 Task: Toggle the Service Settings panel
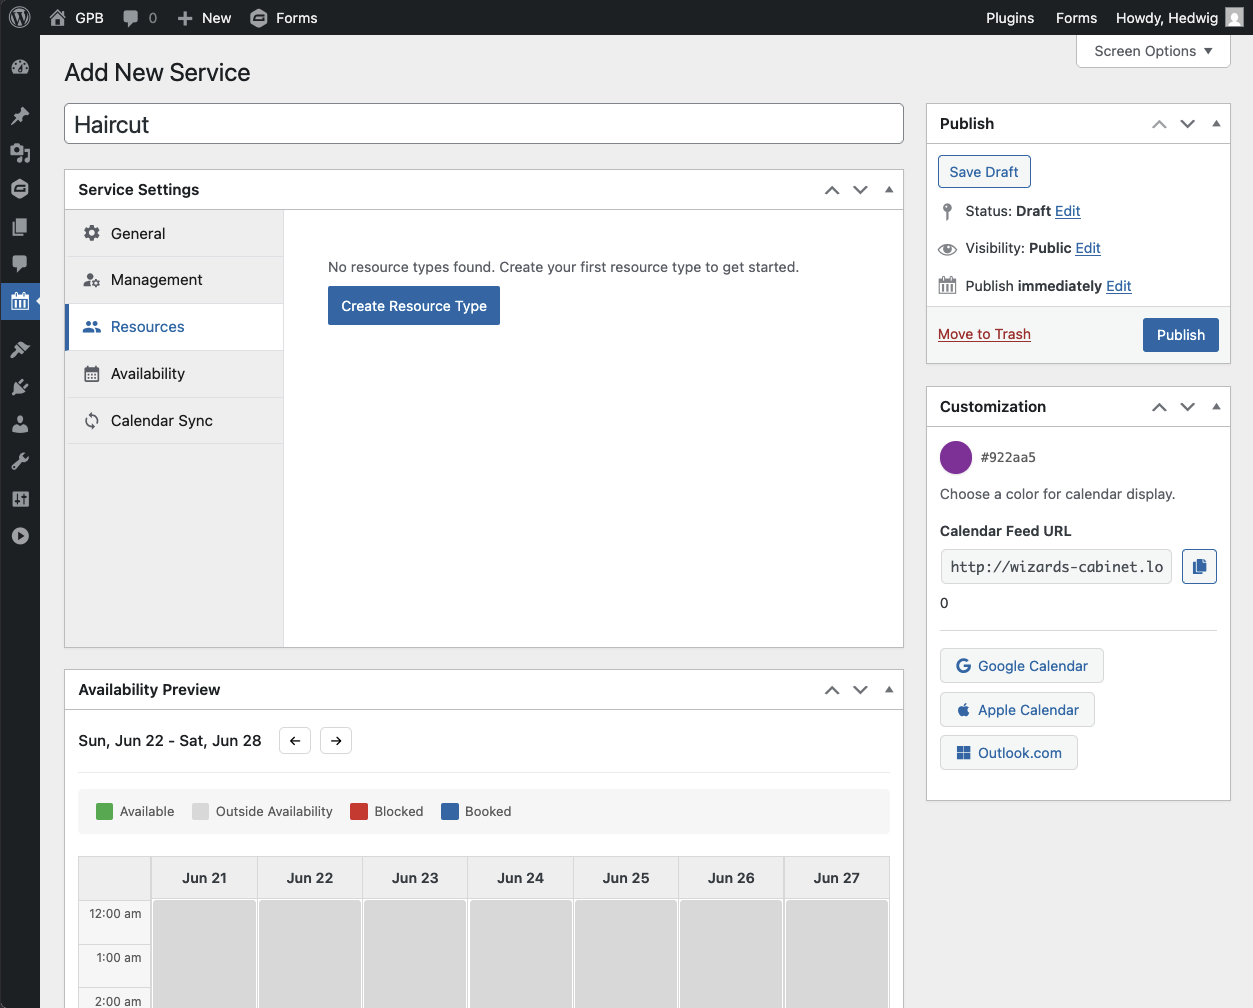pos(889,190)
